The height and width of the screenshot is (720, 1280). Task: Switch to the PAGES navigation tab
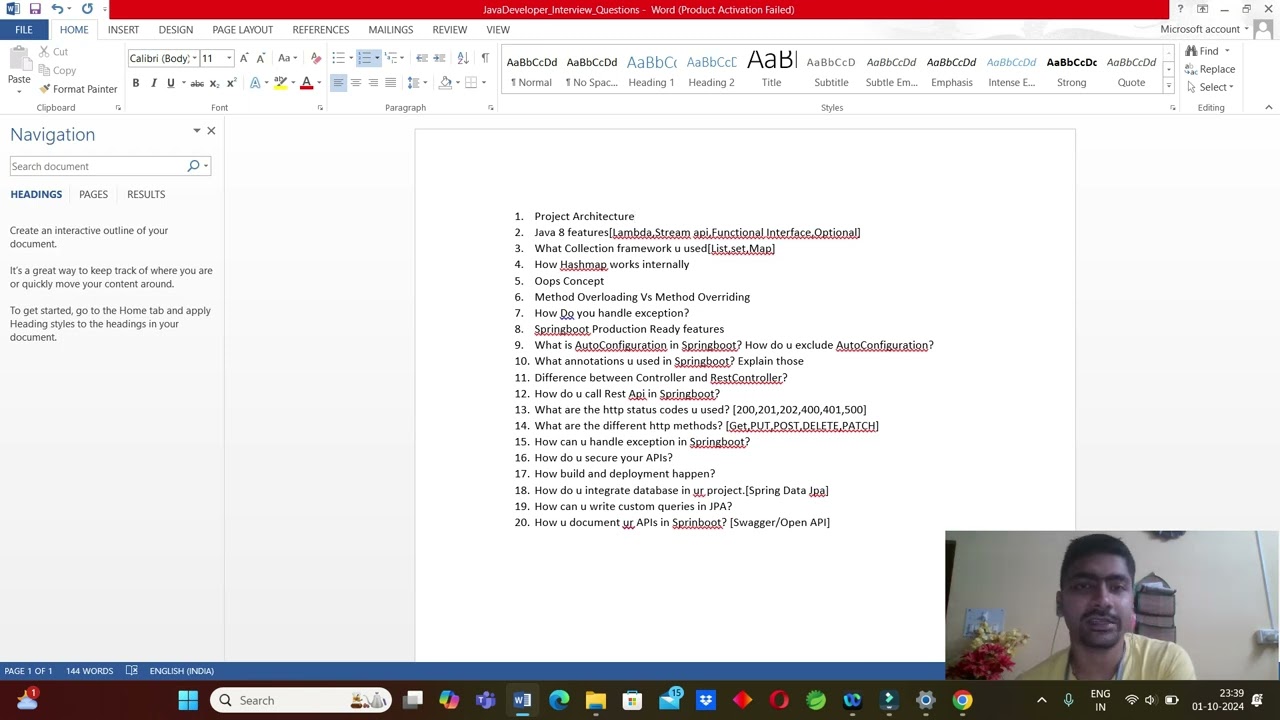click(93, 194)
